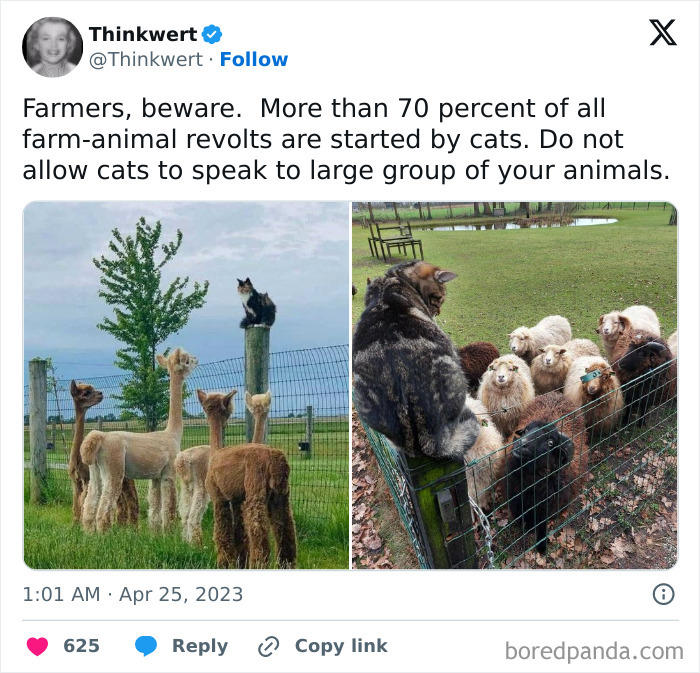Click the blue verified badge
700x673 pixels.
(212, 34)
